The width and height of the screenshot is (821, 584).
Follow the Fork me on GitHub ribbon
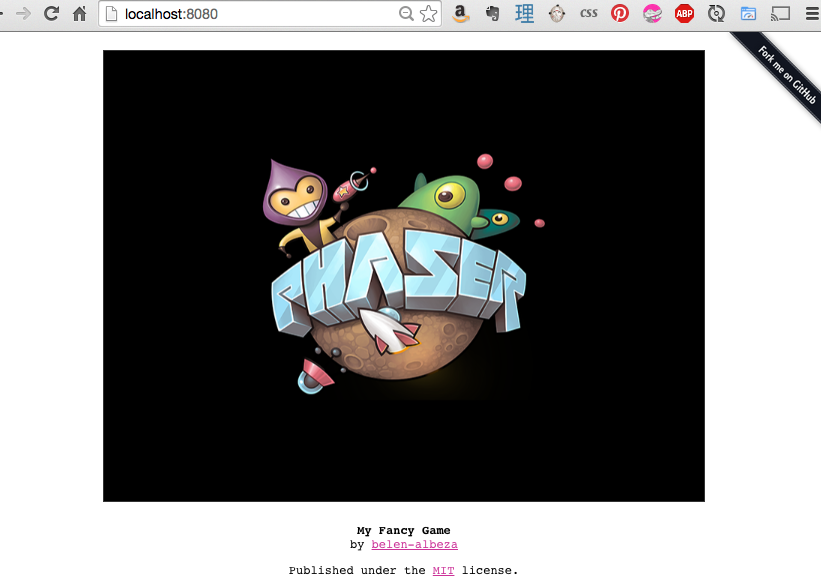tap(786, 75)
